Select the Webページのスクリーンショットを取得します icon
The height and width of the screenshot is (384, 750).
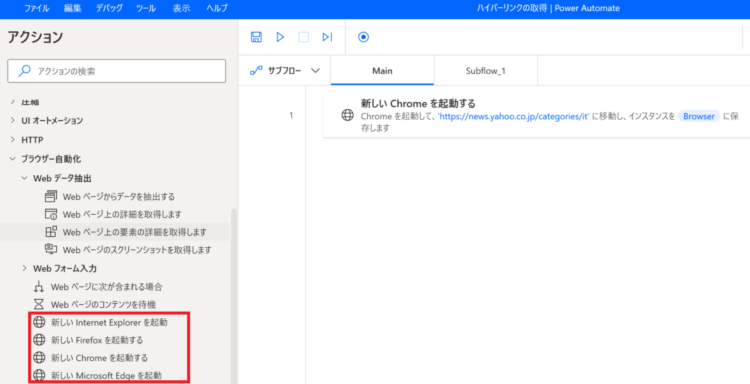click(51, 249)
